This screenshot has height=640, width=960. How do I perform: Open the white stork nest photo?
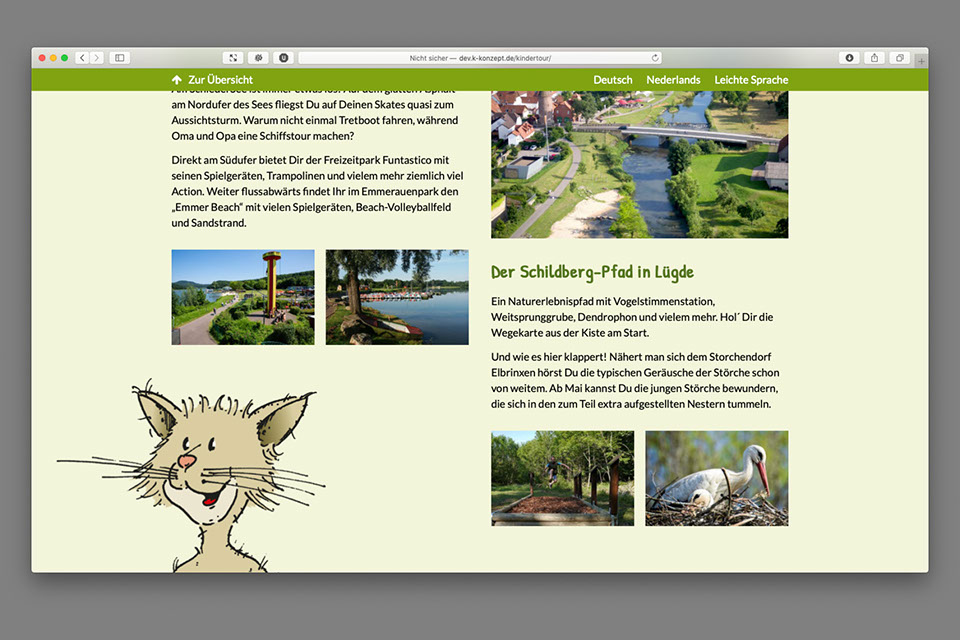(716, 478)
